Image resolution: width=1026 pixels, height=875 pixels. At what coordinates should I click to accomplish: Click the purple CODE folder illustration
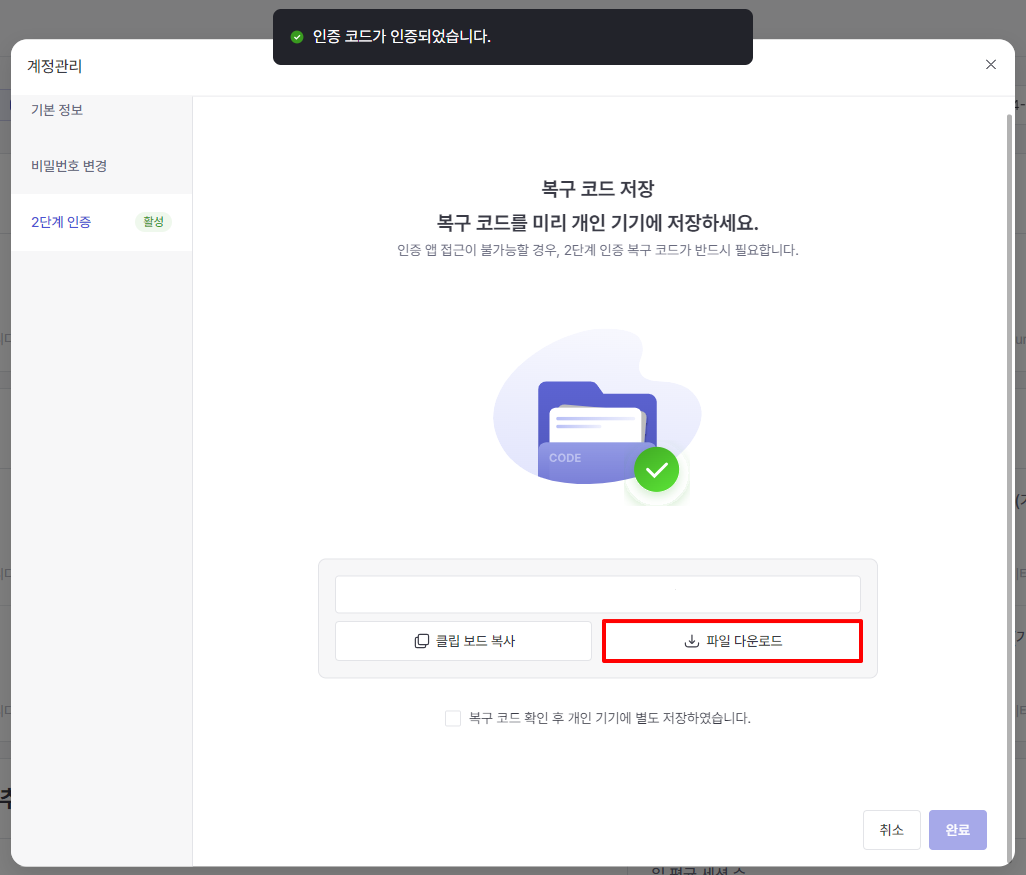(x=590, y=428)
